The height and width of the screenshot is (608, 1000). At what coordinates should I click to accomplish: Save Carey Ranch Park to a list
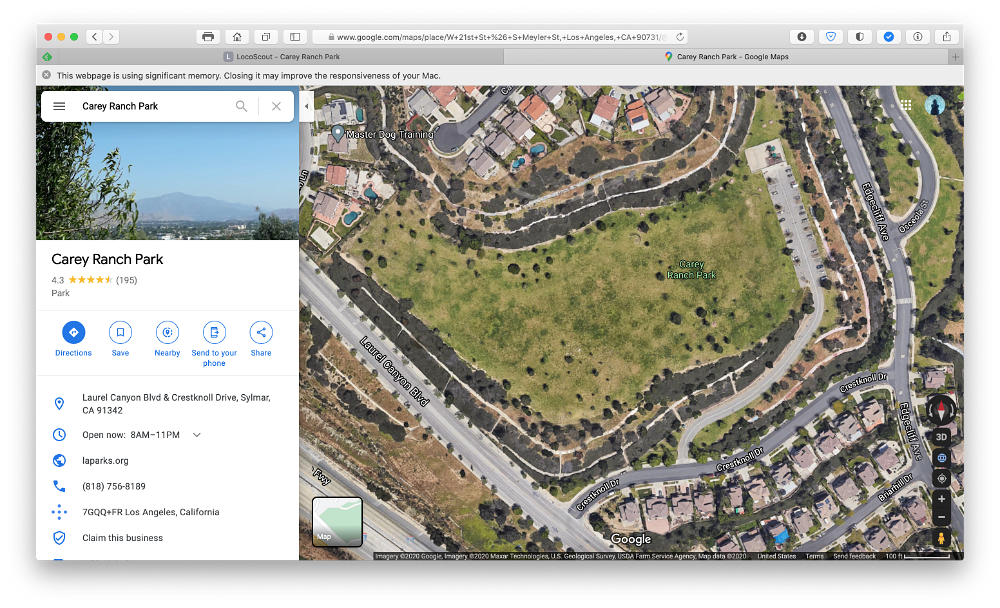tap(121, 332)
